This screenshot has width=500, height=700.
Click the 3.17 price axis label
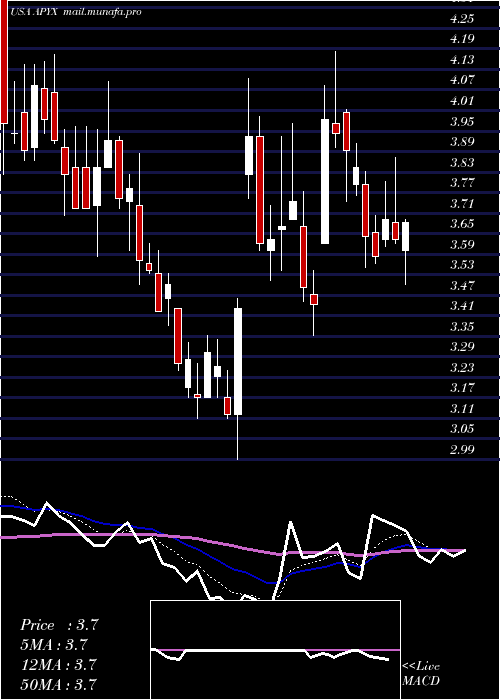(x=462, y=387)
